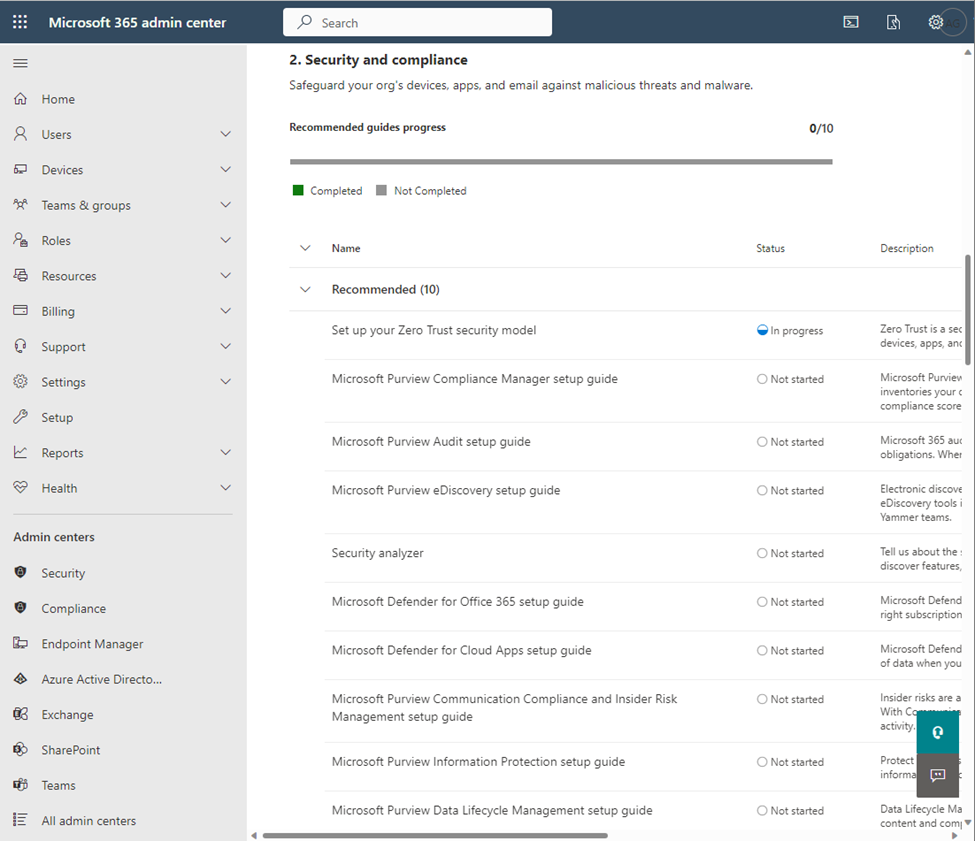Focus the Search input field
Viewport: 975px width, 841px height.
click(x=417, y=22)
